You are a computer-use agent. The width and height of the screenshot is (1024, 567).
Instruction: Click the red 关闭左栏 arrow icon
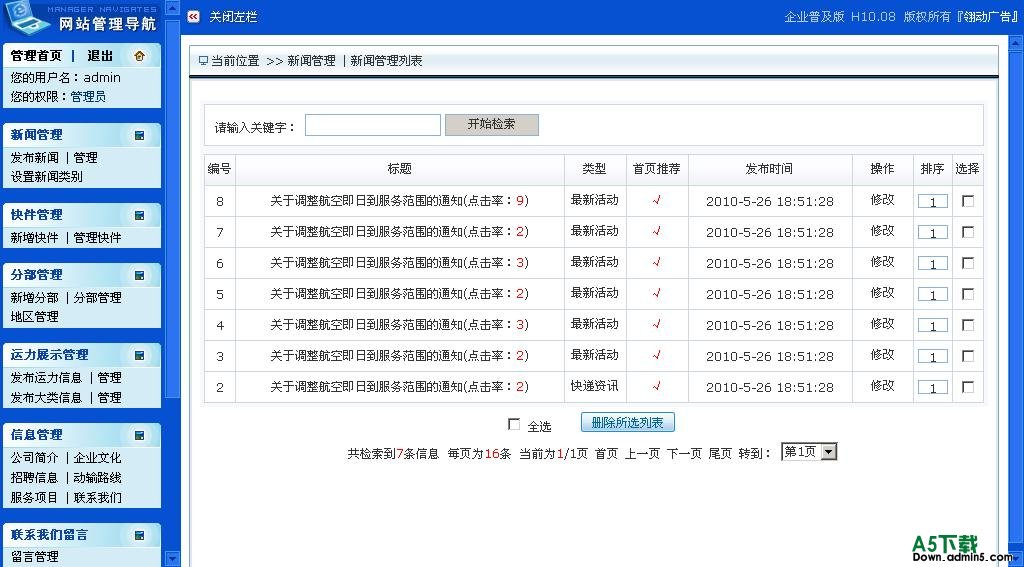coord(194,17)
